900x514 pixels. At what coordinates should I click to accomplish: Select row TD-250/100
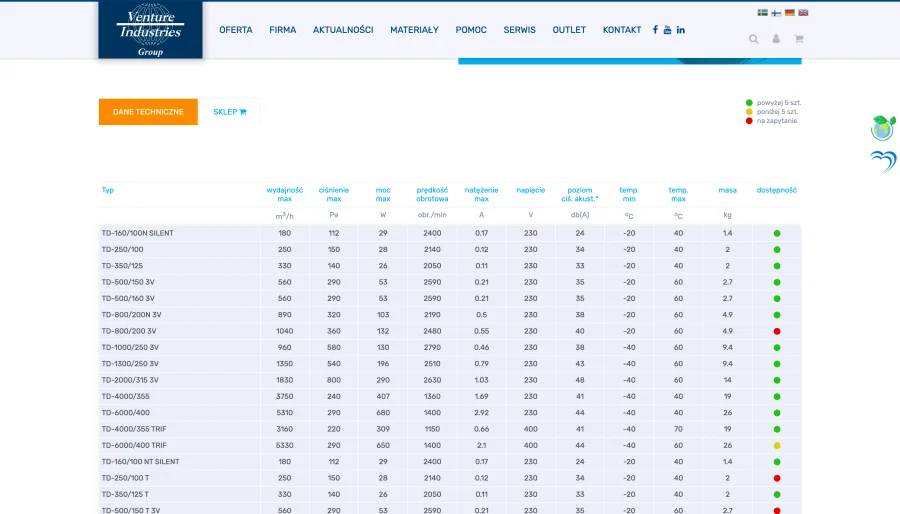point(449,250)
